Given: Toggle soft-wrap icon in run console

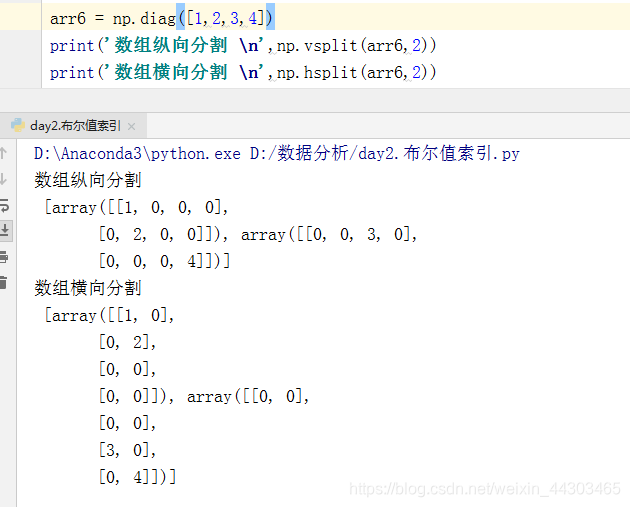Looking at the screenshot, I should pos(4,205).
